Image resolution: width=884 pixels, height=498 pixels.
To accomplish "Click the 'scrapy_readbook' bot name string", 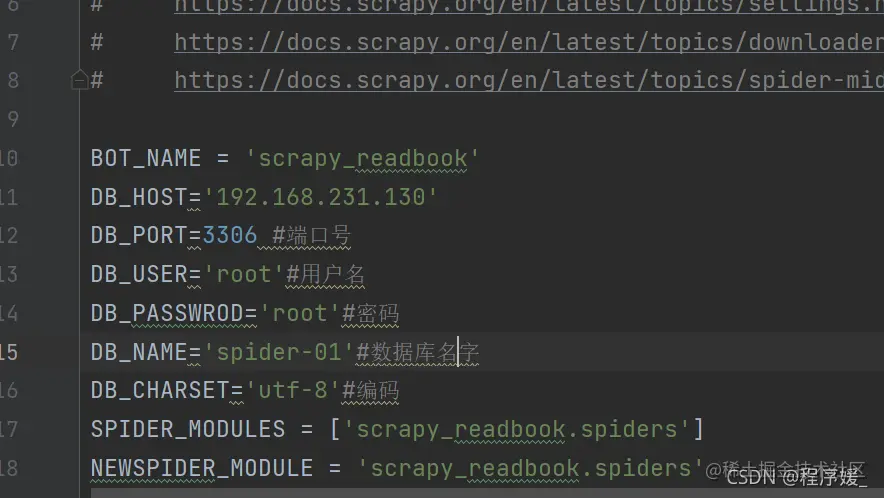I will coord(363,158).
